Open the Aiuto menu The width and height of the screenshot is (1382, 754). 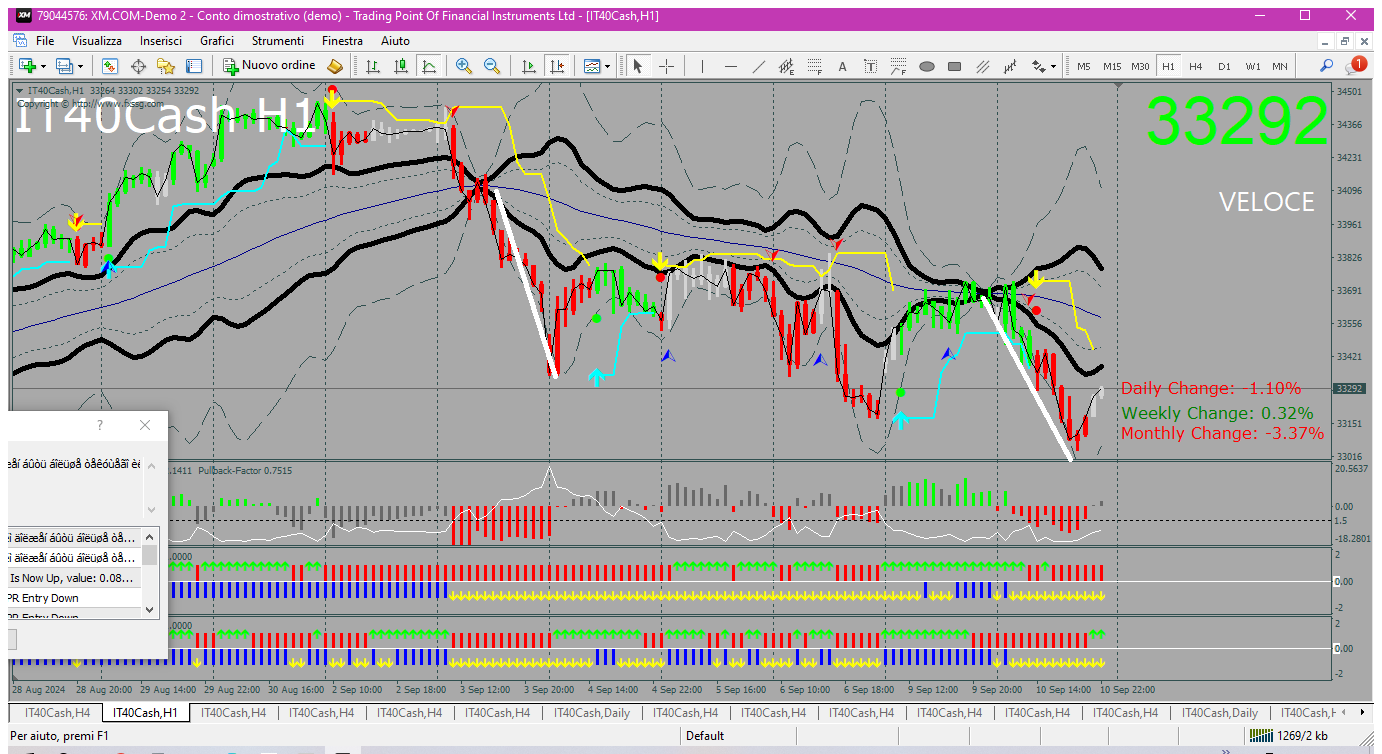pos(396,41)
